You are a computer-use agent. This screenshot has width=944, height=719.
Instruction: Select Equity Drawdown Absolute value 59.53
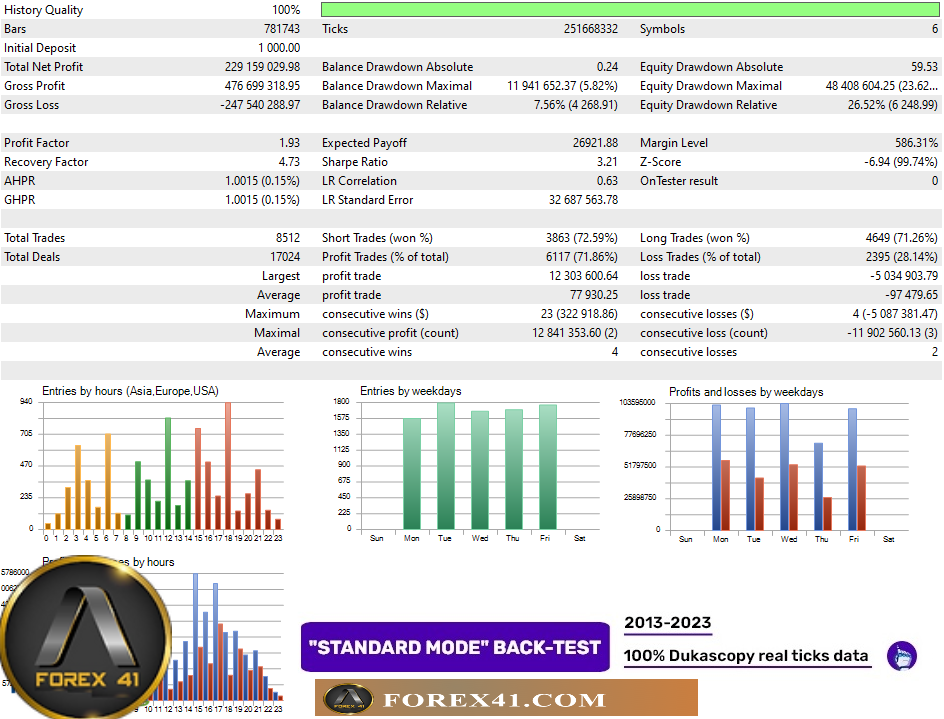click(x=924, y=67)
